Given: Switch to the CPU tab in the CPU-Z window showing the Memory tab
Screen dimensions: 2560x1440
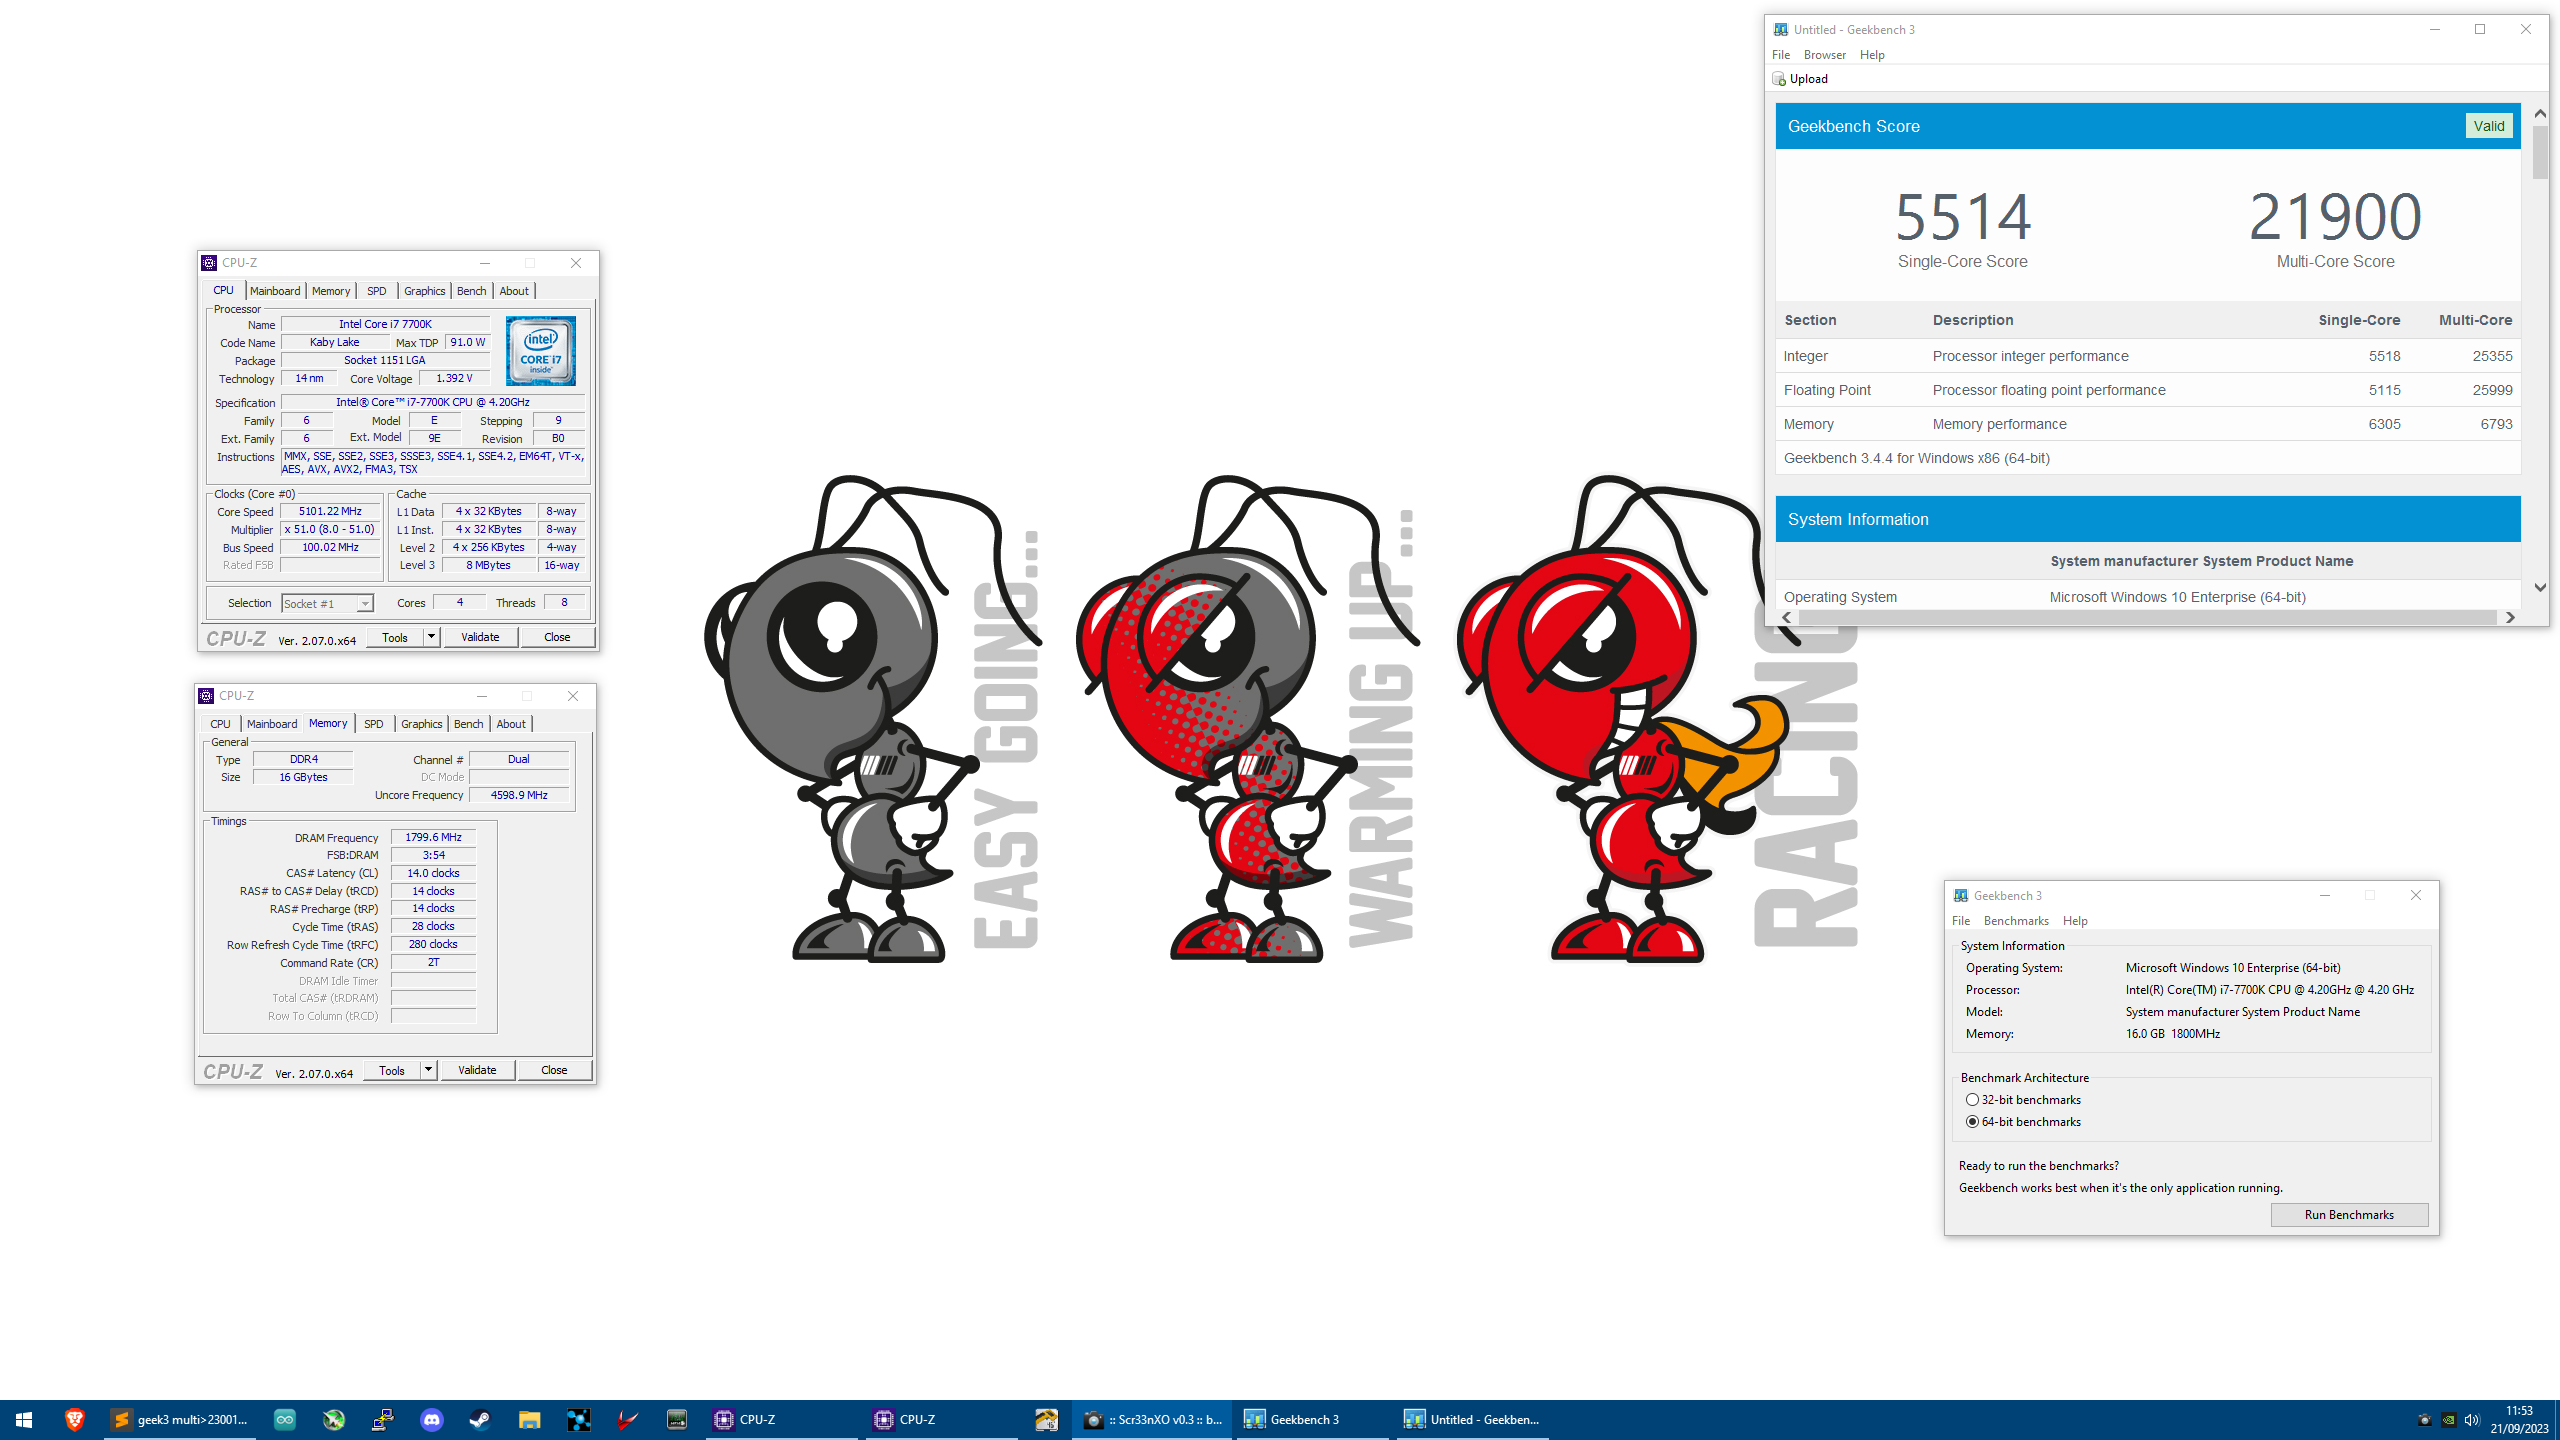Looking at the screenshot, I should pos(220,724).
